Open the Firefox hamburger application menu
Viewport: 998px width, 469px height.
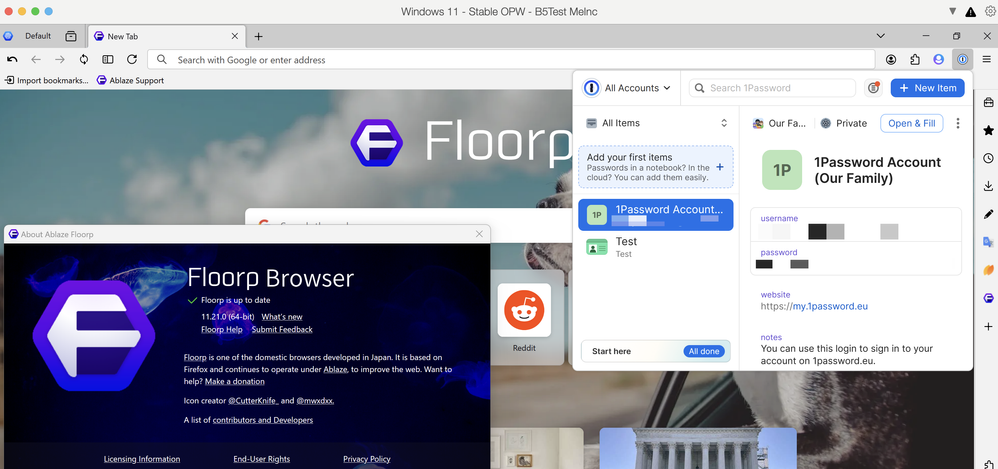tap(987, 60)
